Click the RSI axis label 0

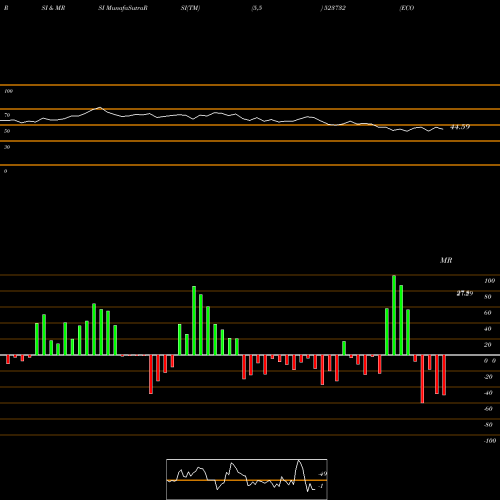pos(5,171)
